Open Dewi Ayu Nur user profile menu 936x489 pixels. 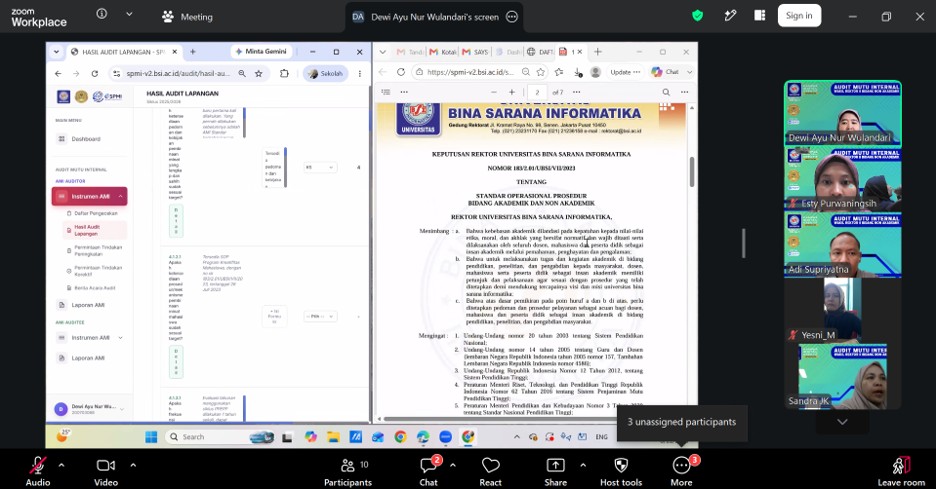point(90,409)
